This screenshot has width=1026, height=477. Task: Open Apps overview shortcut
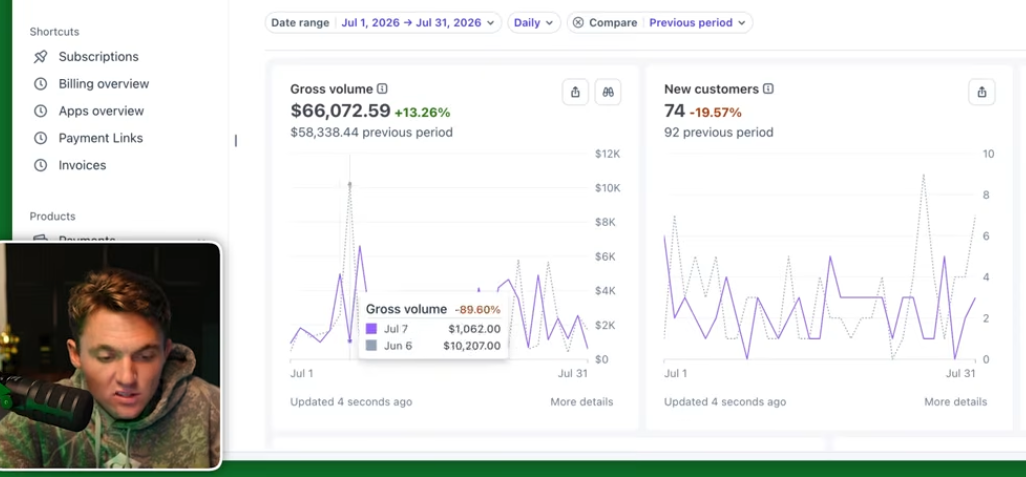101,111
